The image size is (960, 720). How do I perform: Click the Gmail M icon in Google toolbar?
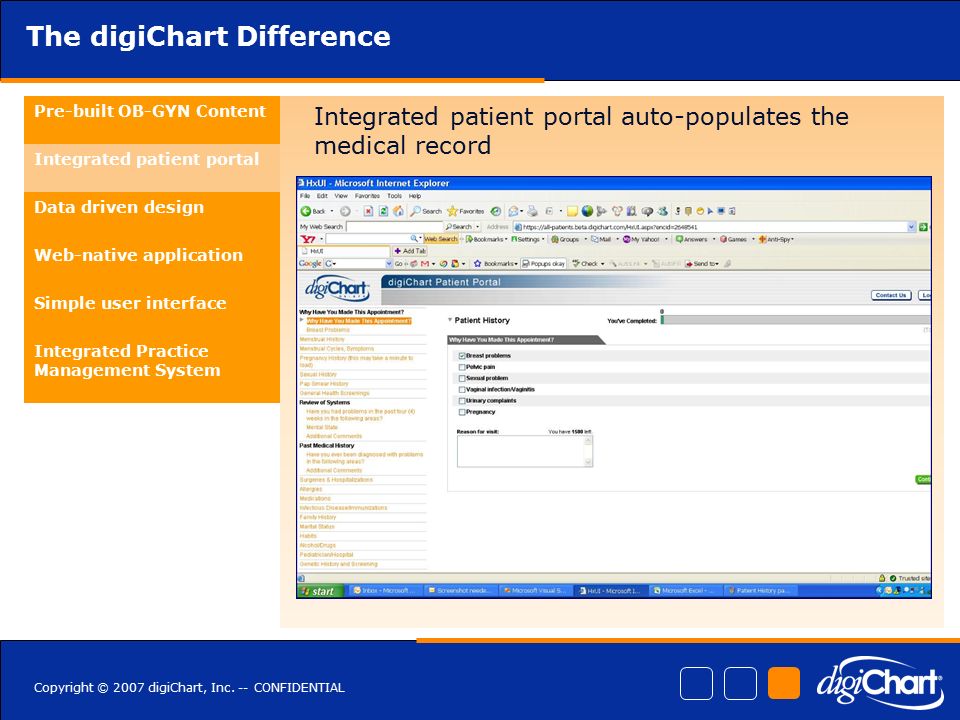[425, 264]
